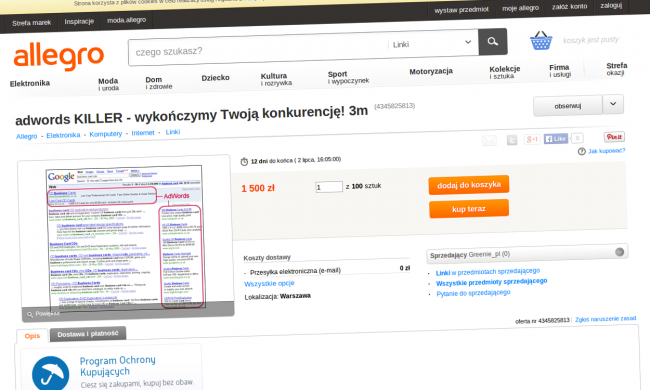This screenshot has width=650, height=390.
Task: Click the Allegro breadcrumb link
Action: coord(27,136)
